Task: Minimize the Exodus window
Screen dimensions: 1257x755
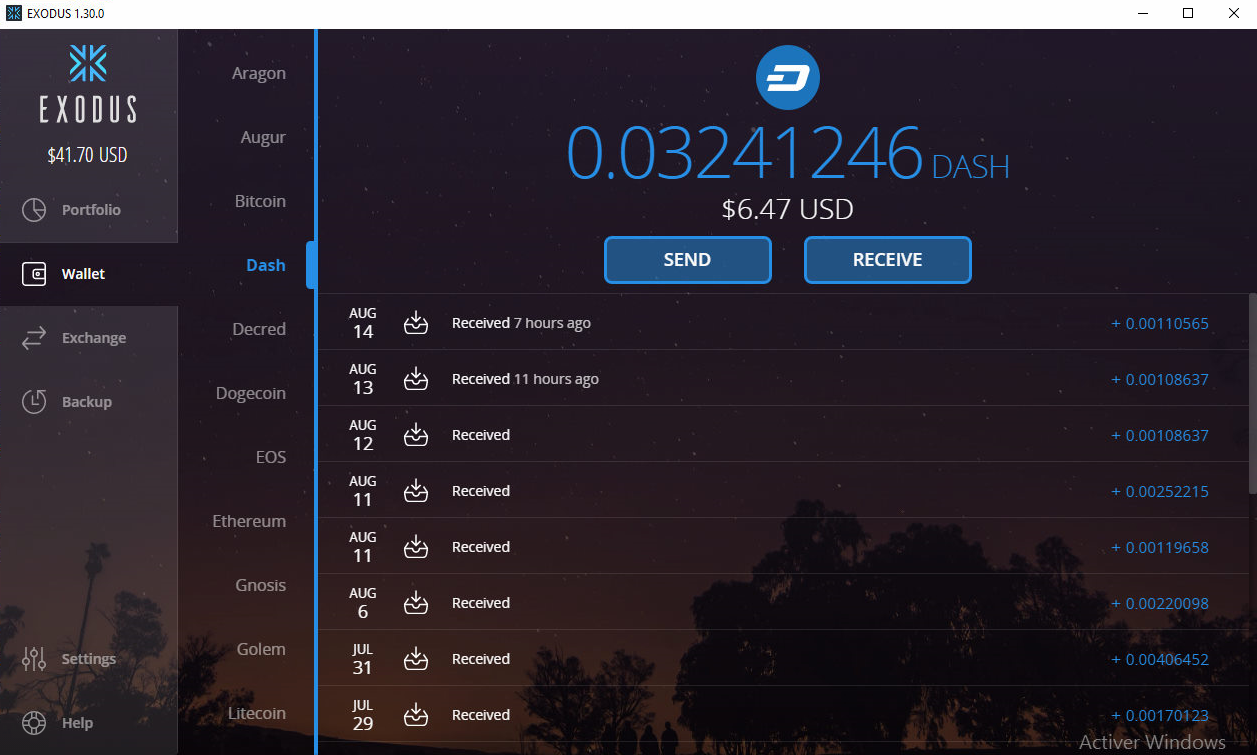Action: [1142, 14]
